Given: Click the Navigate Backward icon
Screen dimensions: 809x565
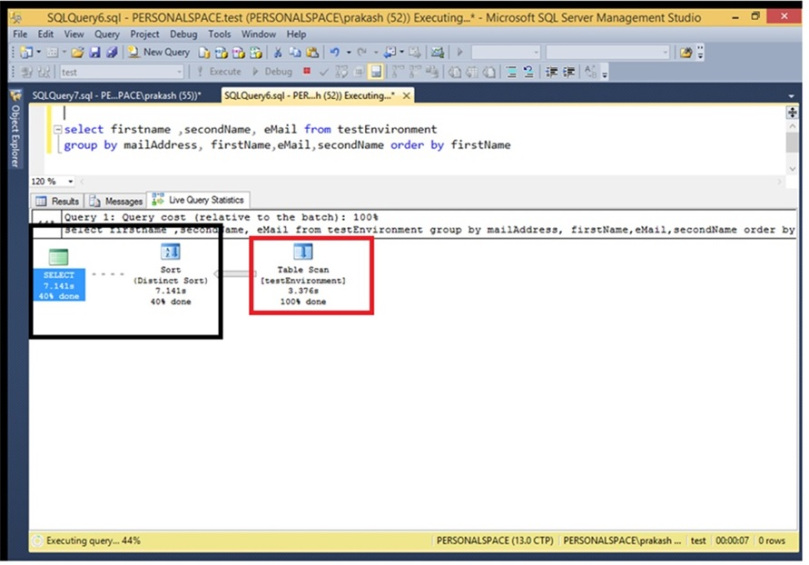Looking at the screenshot, I should point(391,52).
